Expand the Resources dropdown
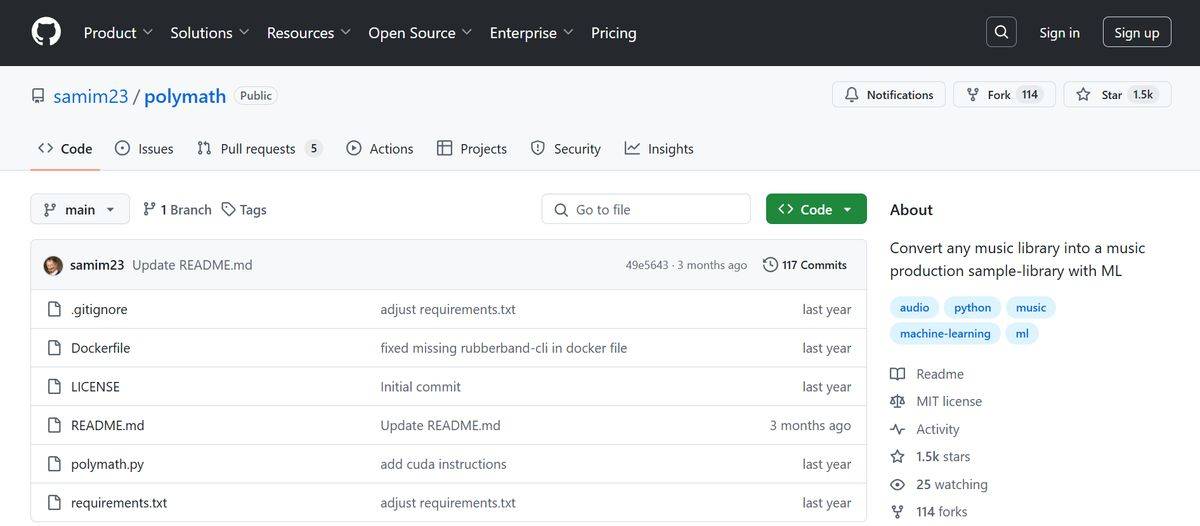The width and height of the screenshot is (1200, 526). pyautogui.click(x=309, y=32)
